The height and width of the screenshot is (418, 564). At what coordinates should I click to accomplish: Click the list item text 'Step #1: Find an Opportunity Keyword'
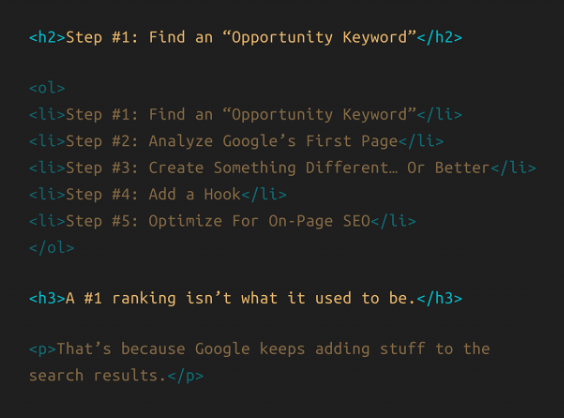241,115
